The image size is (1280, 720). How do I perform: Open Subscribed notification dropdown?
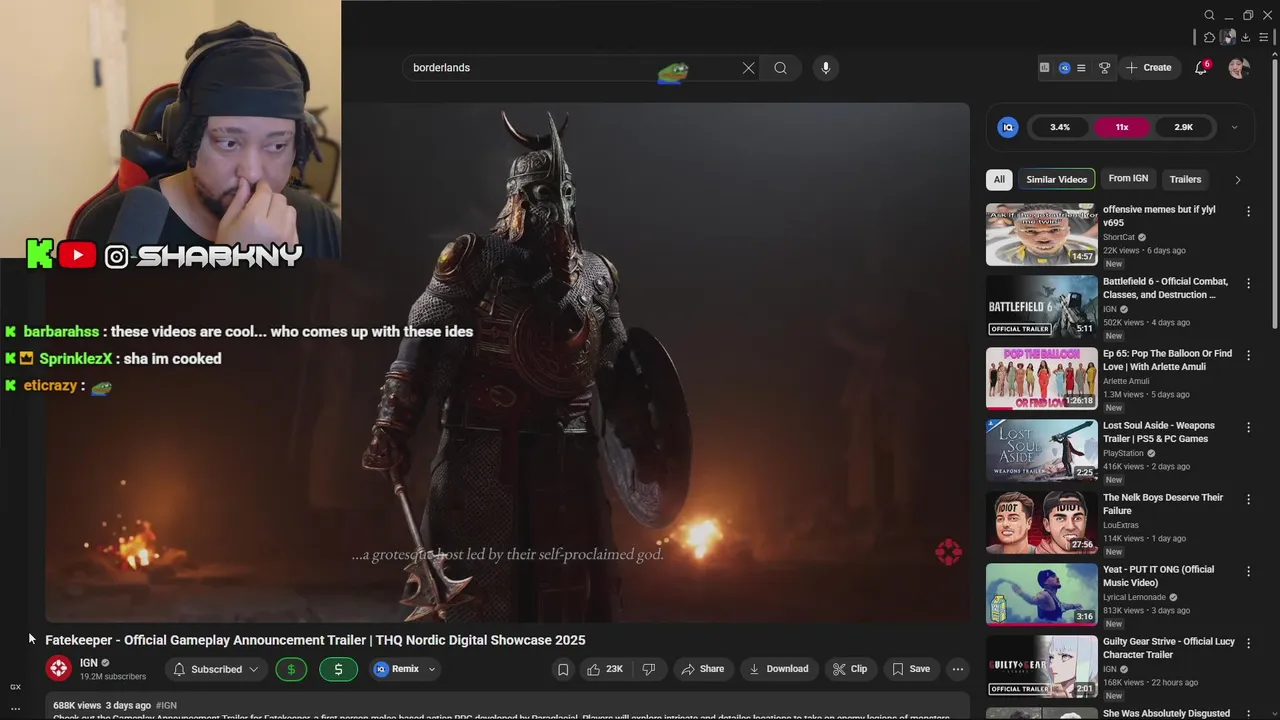coord(216,669)
